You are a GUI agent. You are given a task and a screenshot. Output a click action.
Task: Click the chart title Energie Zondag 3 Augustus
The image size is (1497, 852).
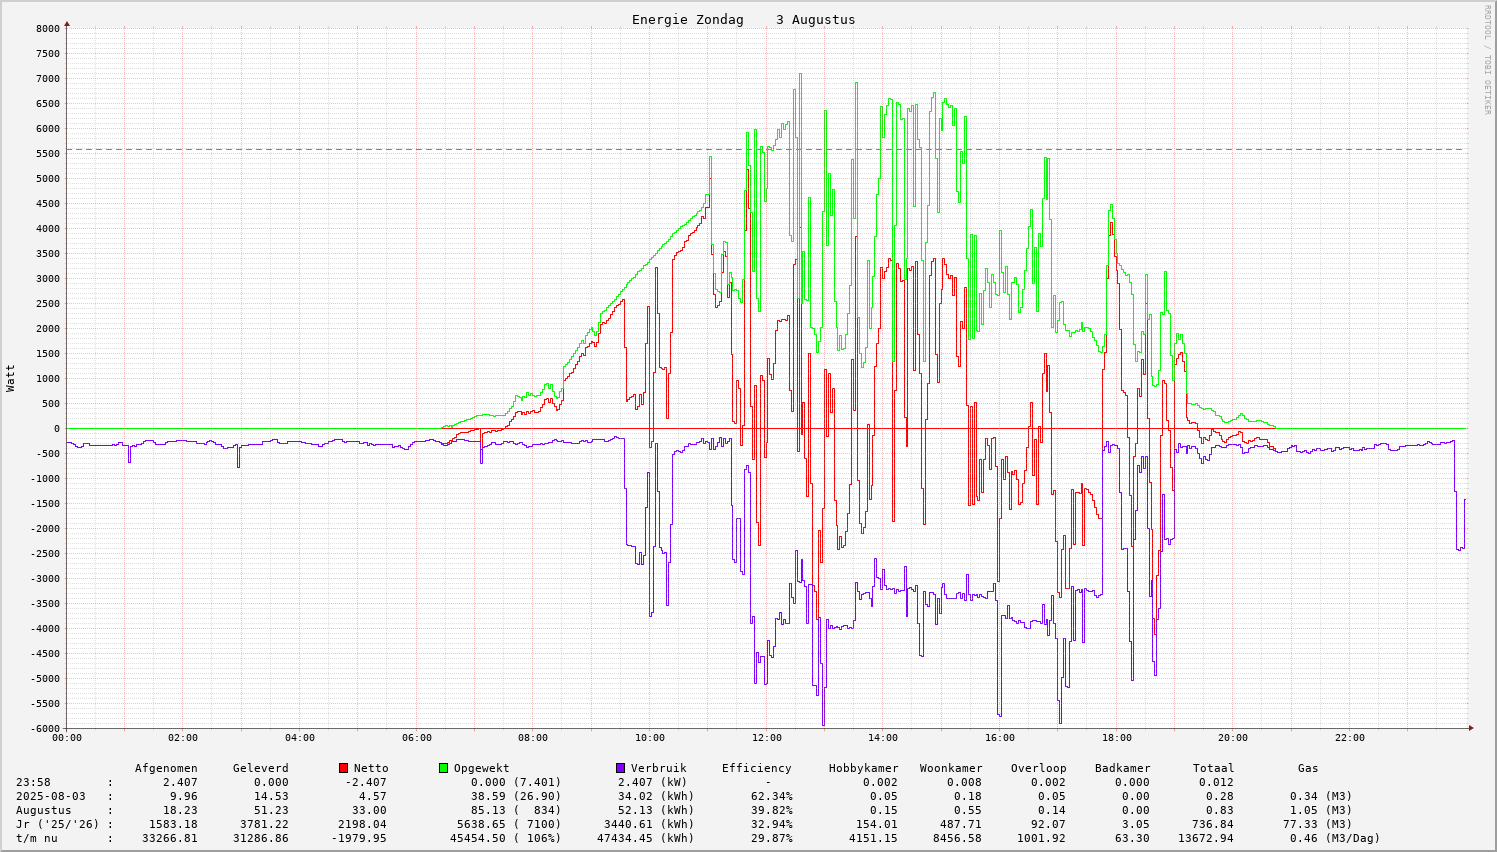[x=743, y=20]
